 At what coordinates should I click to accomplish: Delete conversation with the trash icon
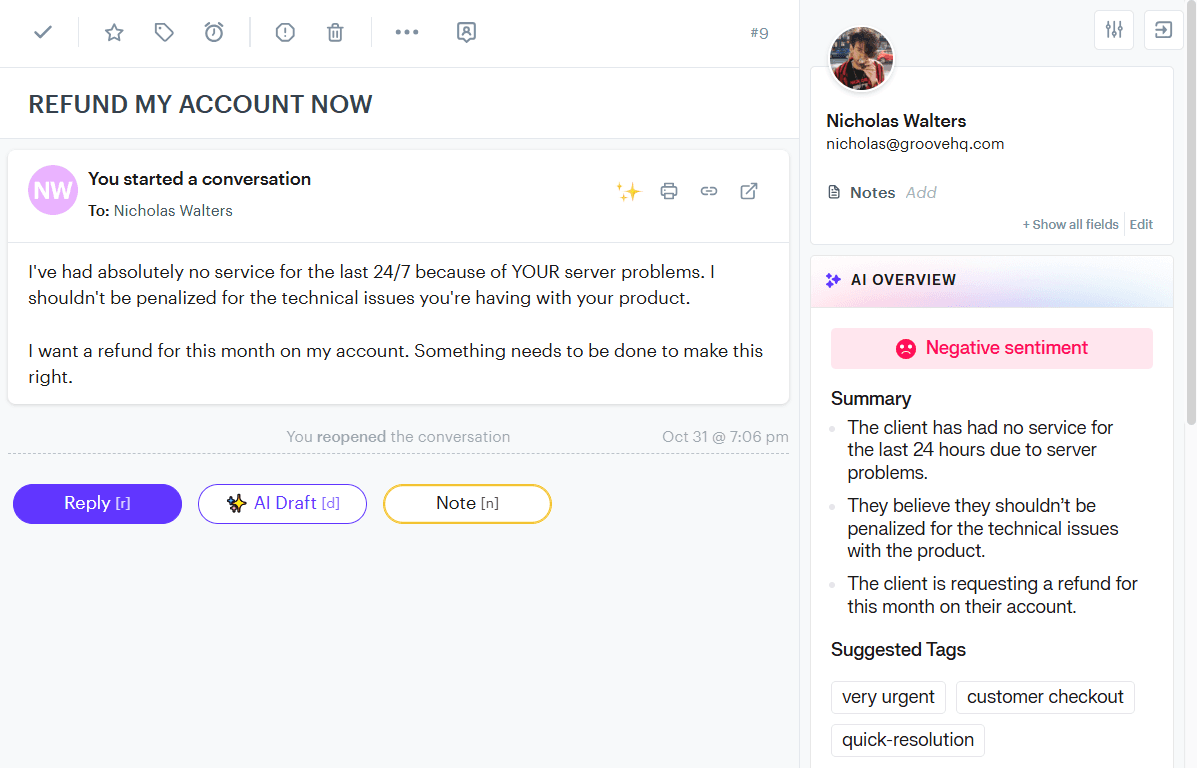(x=335, y=32)
